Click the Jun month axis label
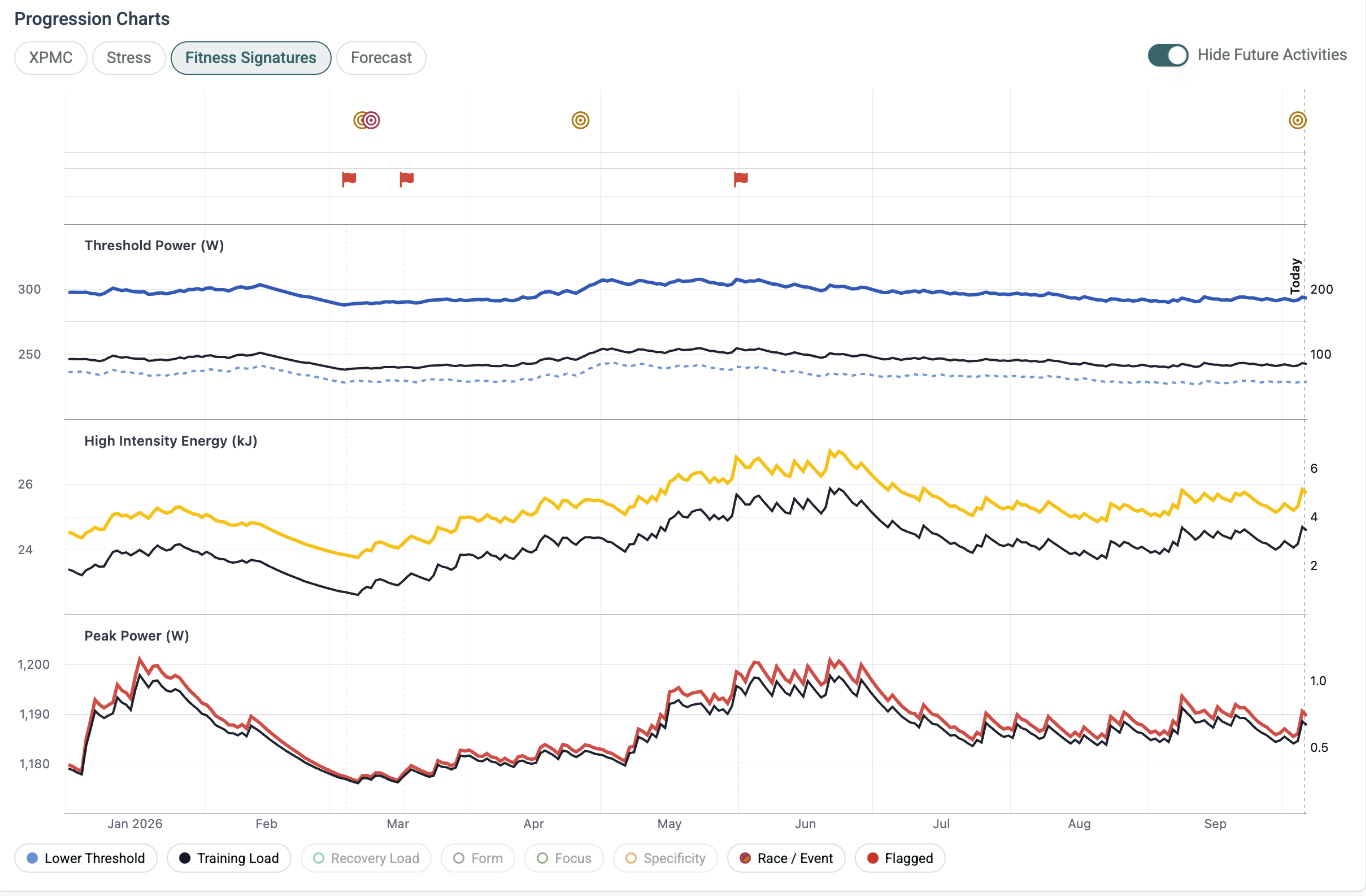Image resolution: width=1366 pixels, height=896 pixels. click(805, 824)
